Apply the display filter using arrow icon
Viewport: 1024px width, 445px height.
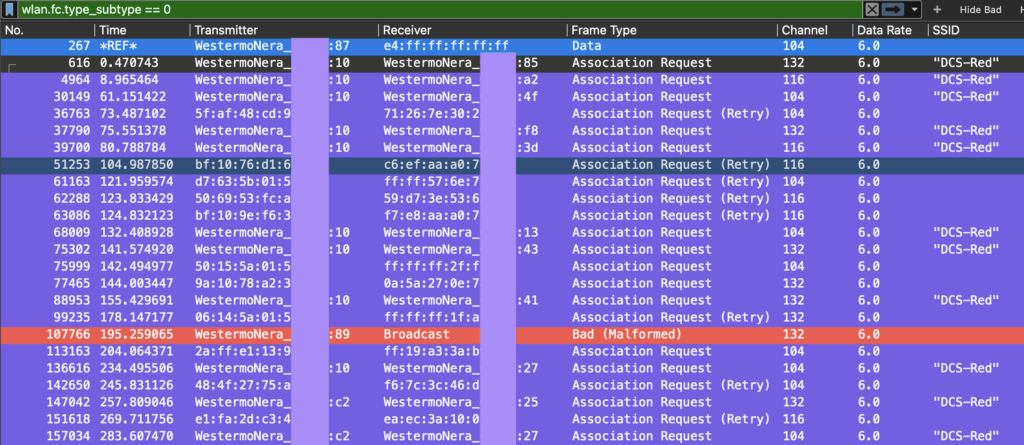pyautogui.click(x=893, y=9)
